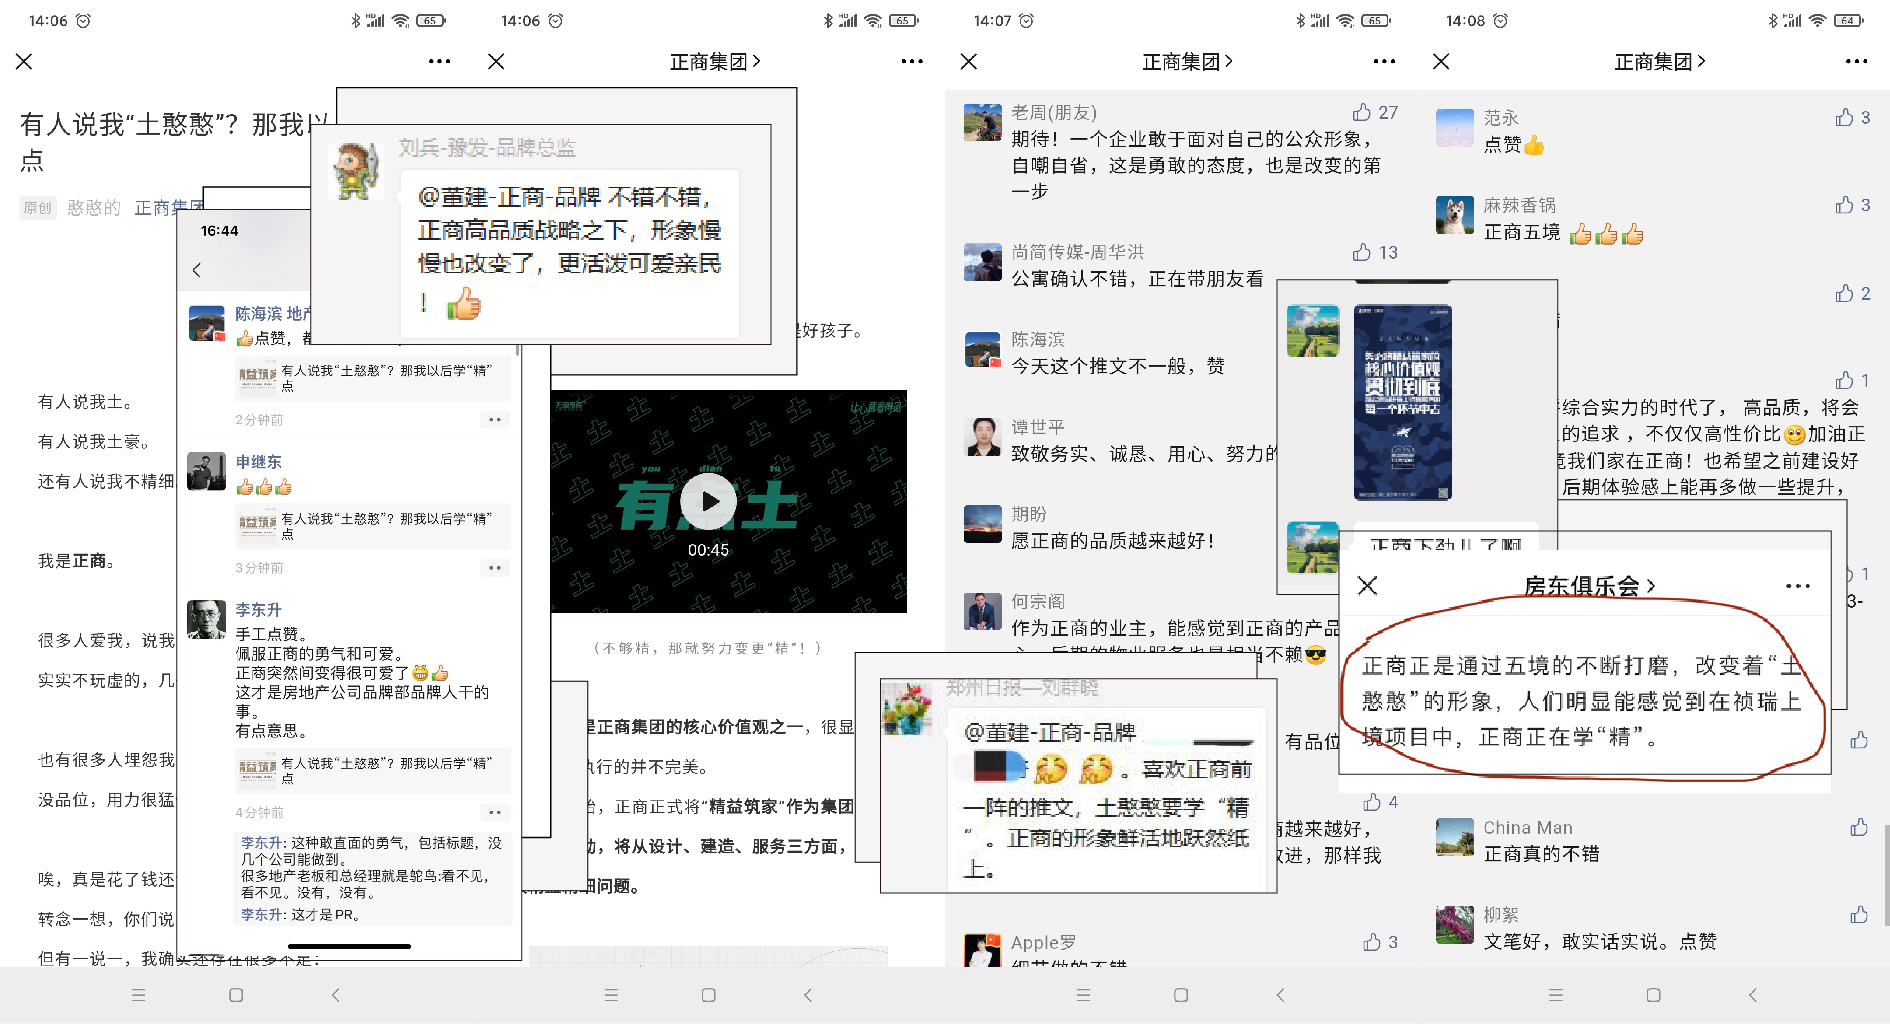Like 麻辣香锅's comment 正商五境

(x=1845, y=204)
